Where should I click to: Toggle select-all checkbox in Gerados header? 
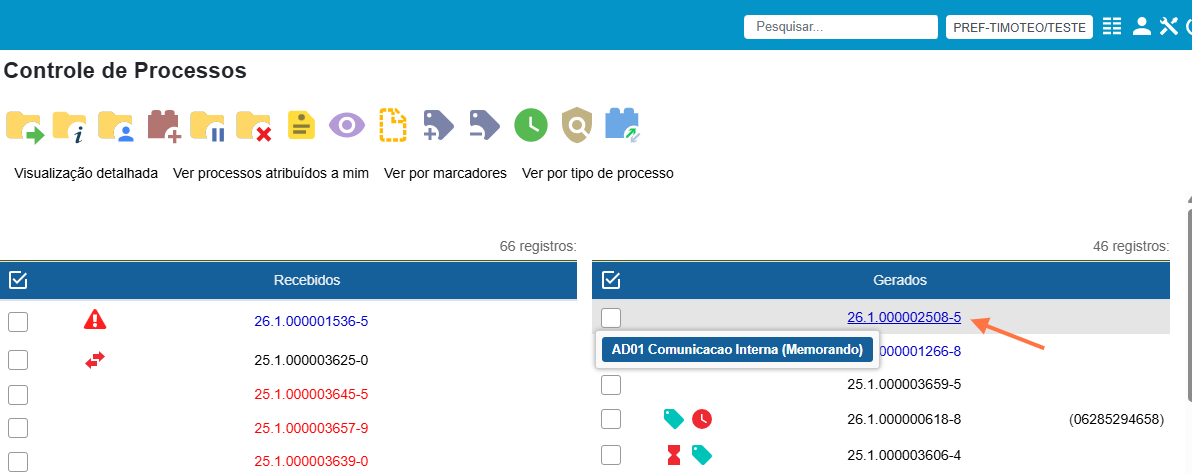(x=611, y=280)
